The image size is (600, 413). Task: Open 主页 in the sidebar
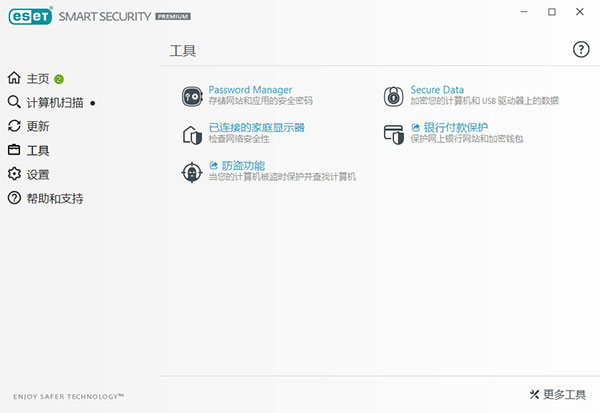[38, 78]
